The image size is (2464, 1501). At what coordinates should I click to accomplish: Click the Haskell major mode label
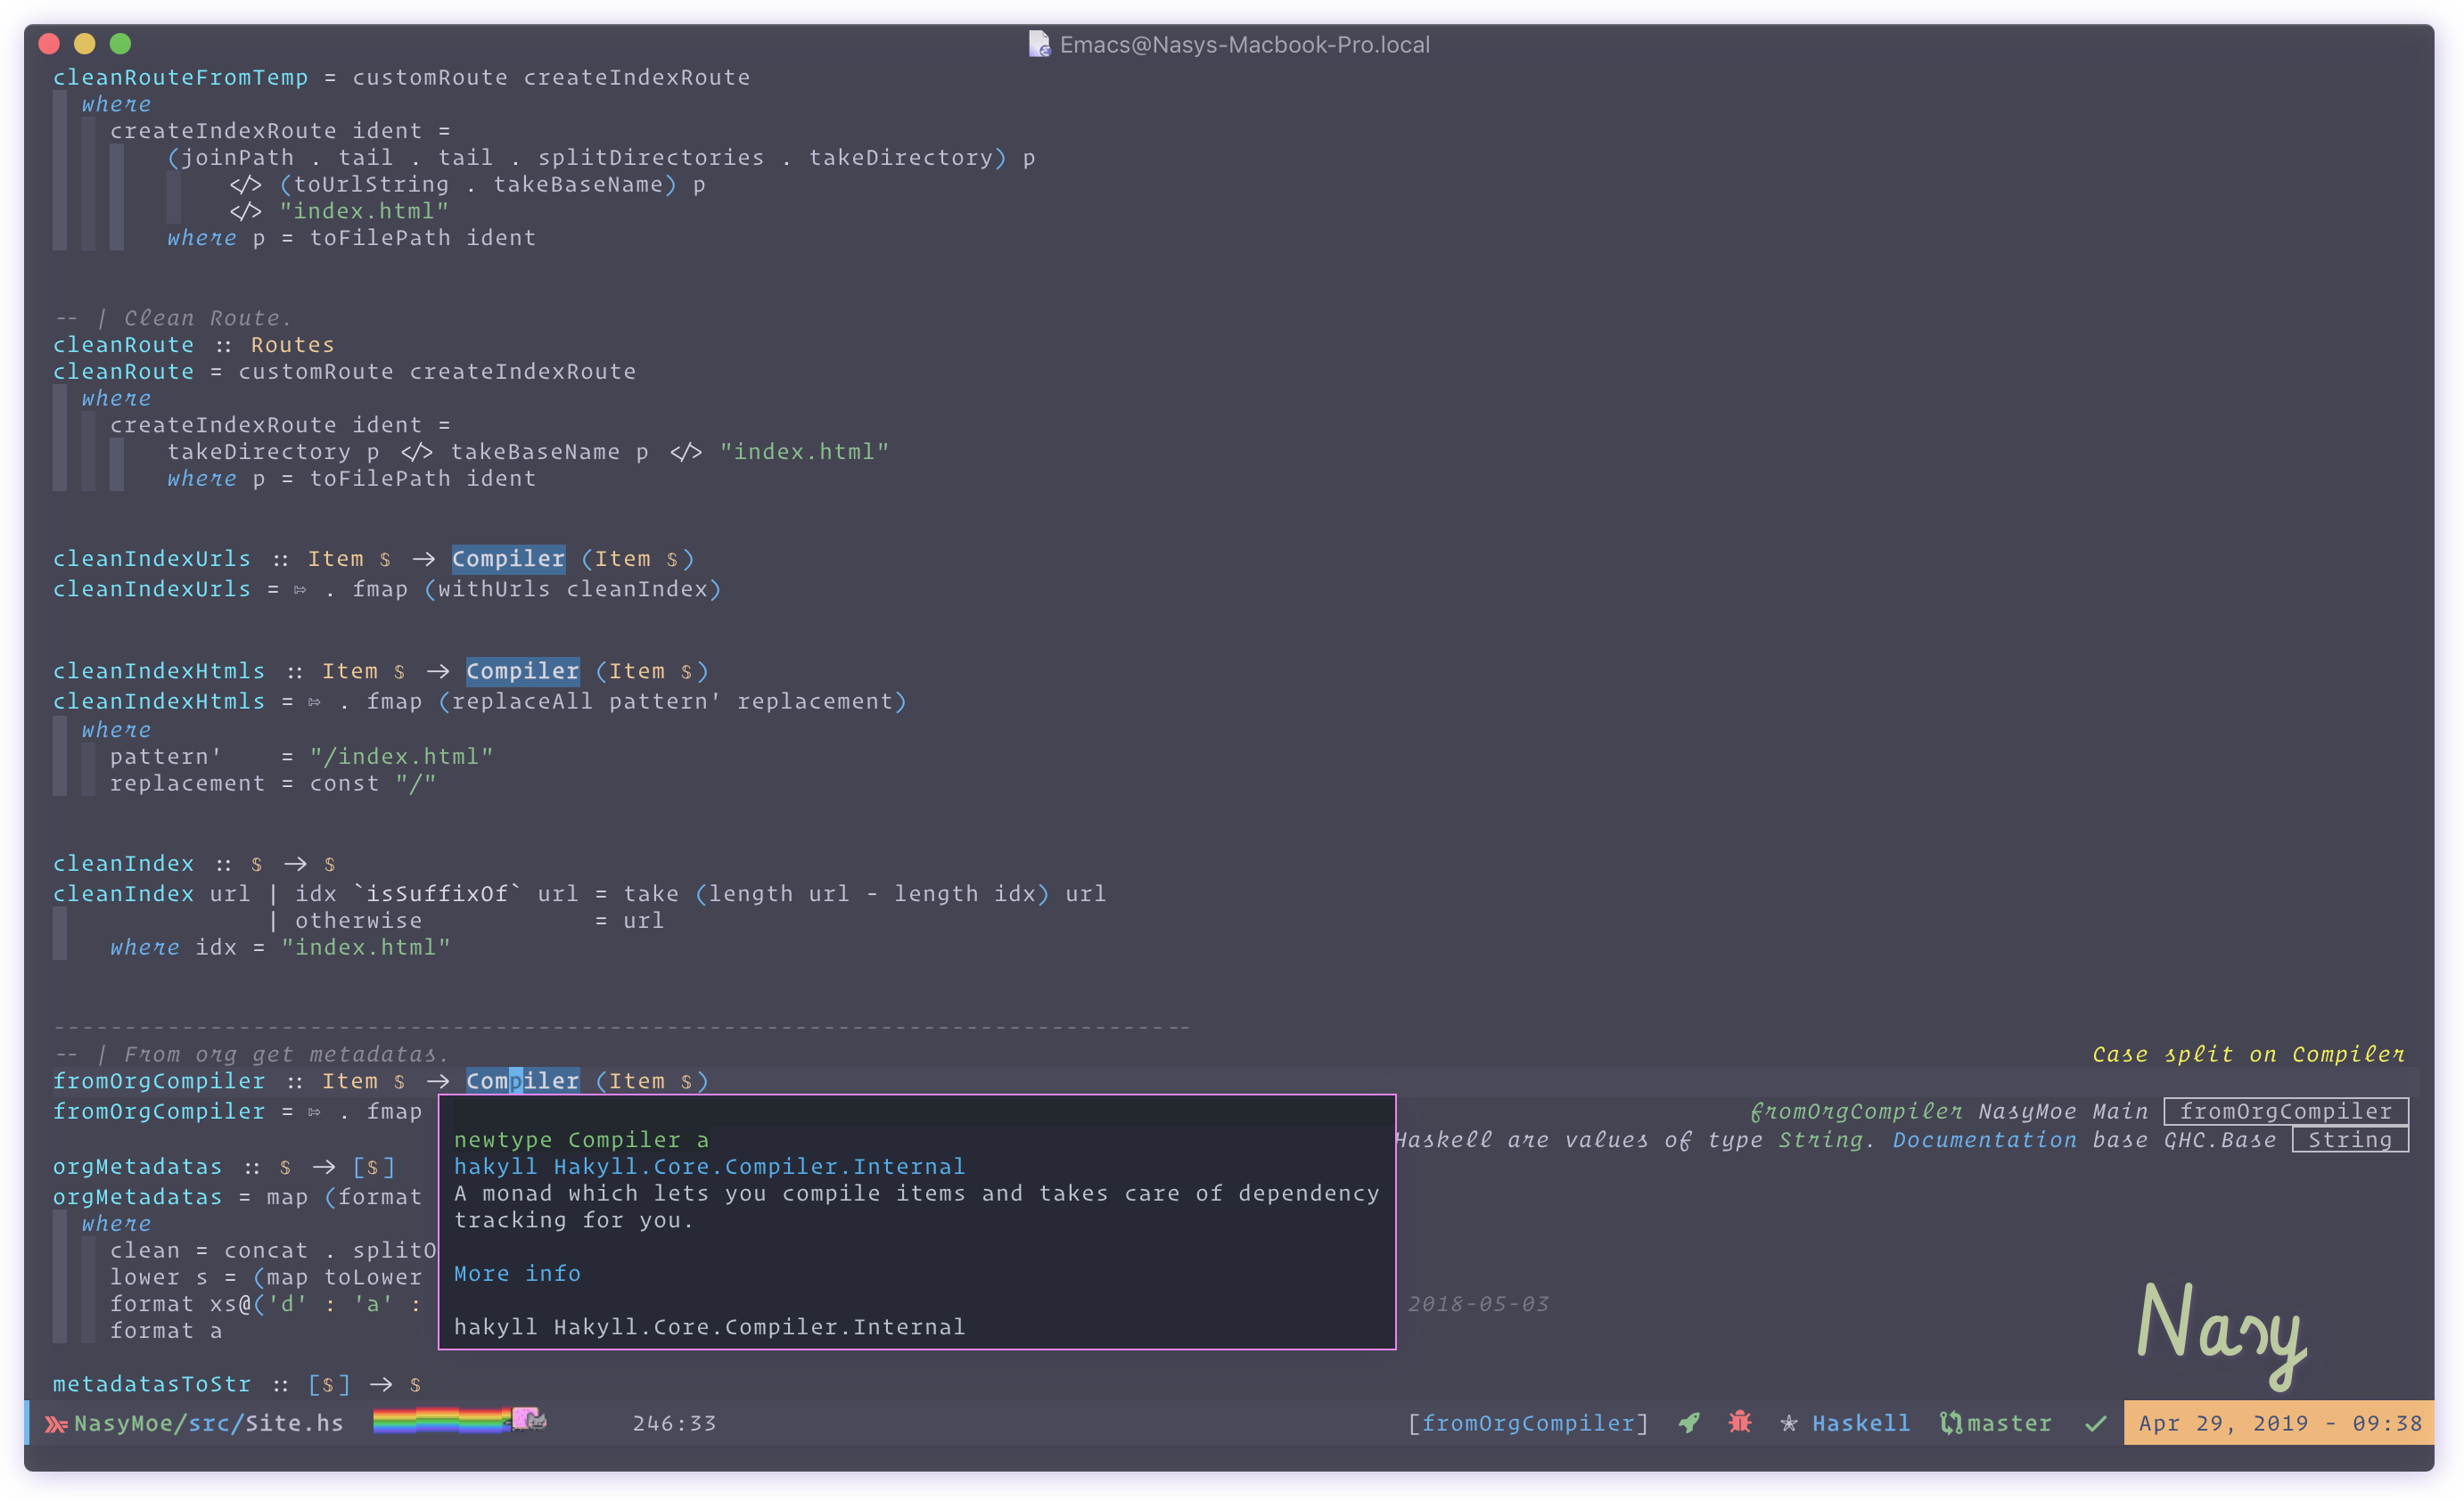[x=1861, y=1422]
